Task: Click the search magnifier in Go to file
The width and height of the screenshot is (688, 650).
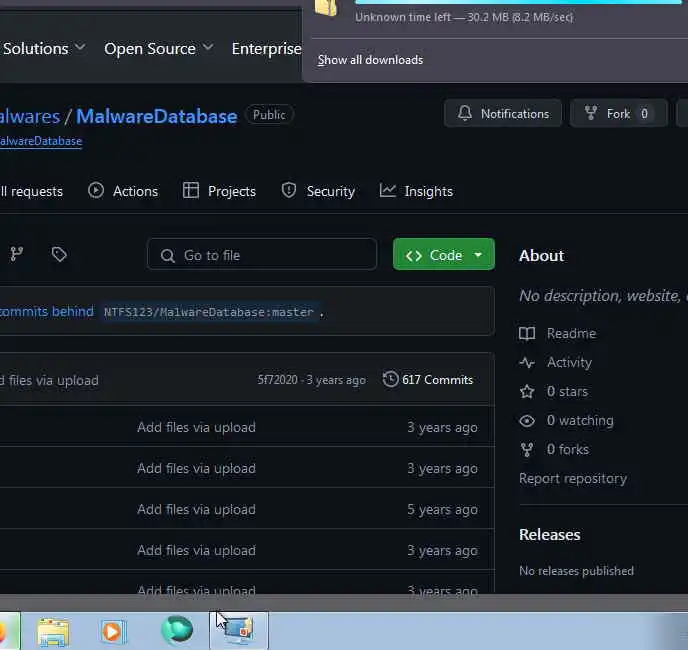Action: point(167,255)
